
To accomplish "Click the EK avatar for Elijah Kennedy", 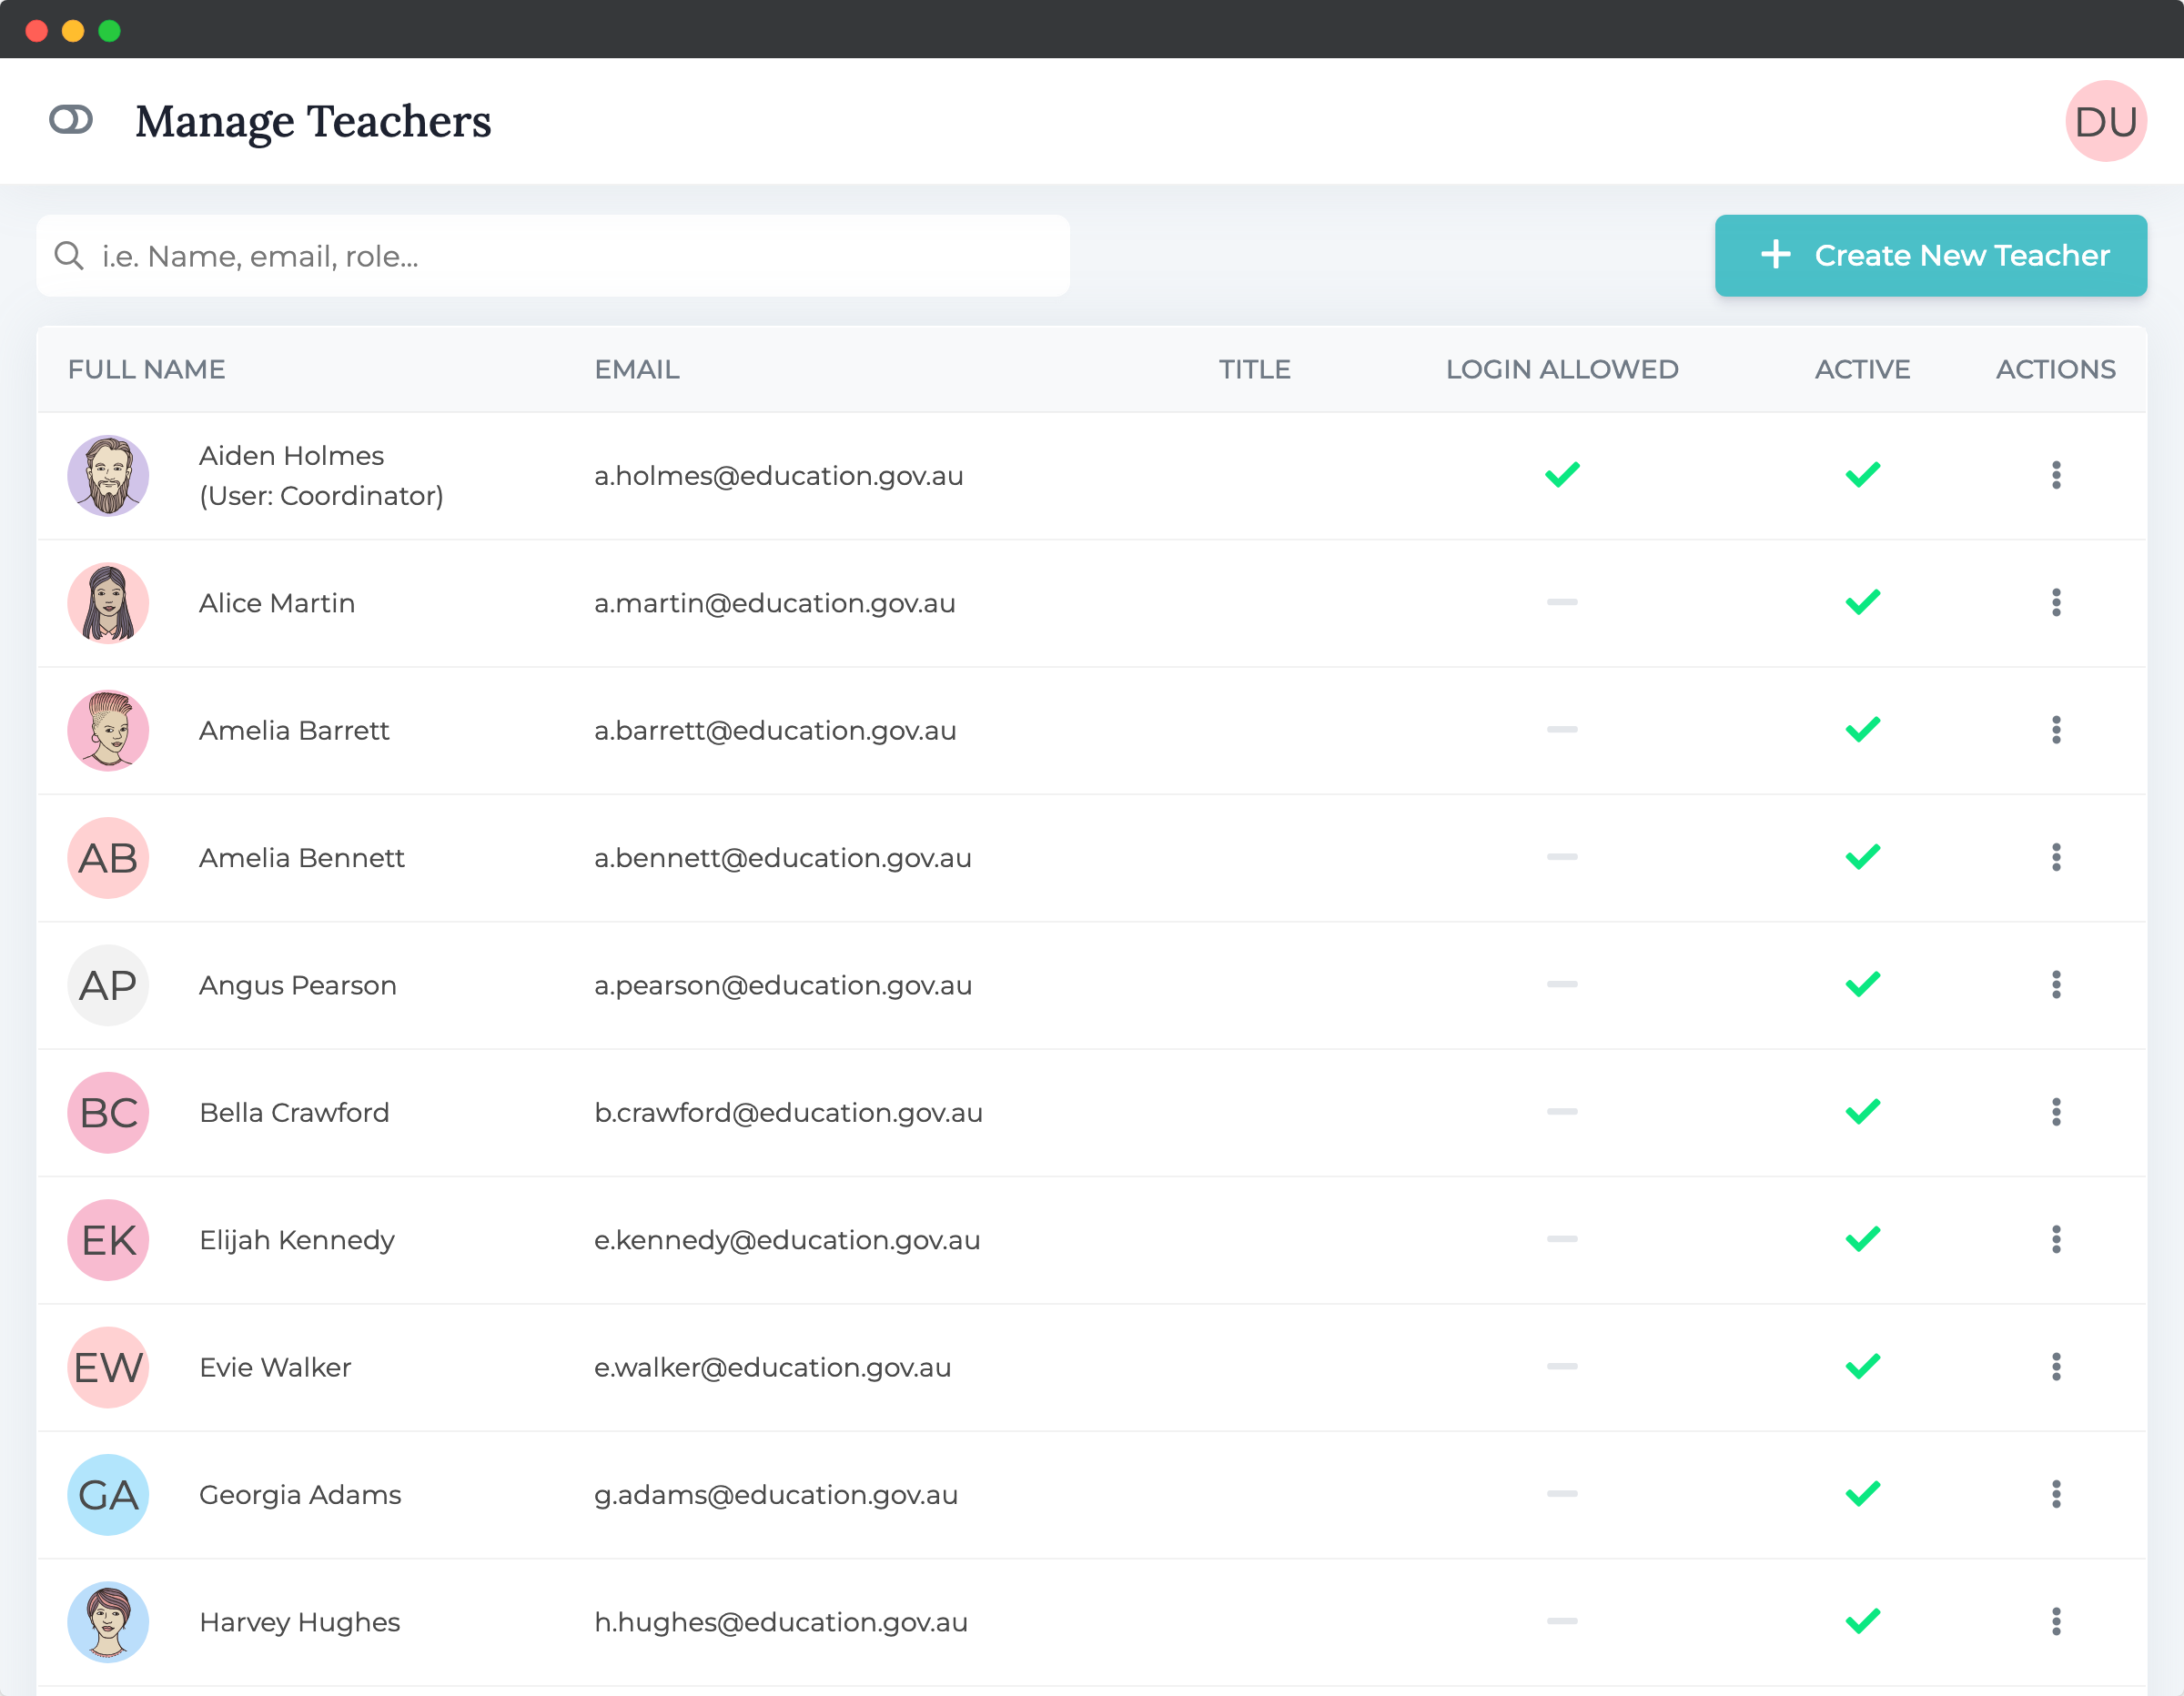I will click(108, 1240).
